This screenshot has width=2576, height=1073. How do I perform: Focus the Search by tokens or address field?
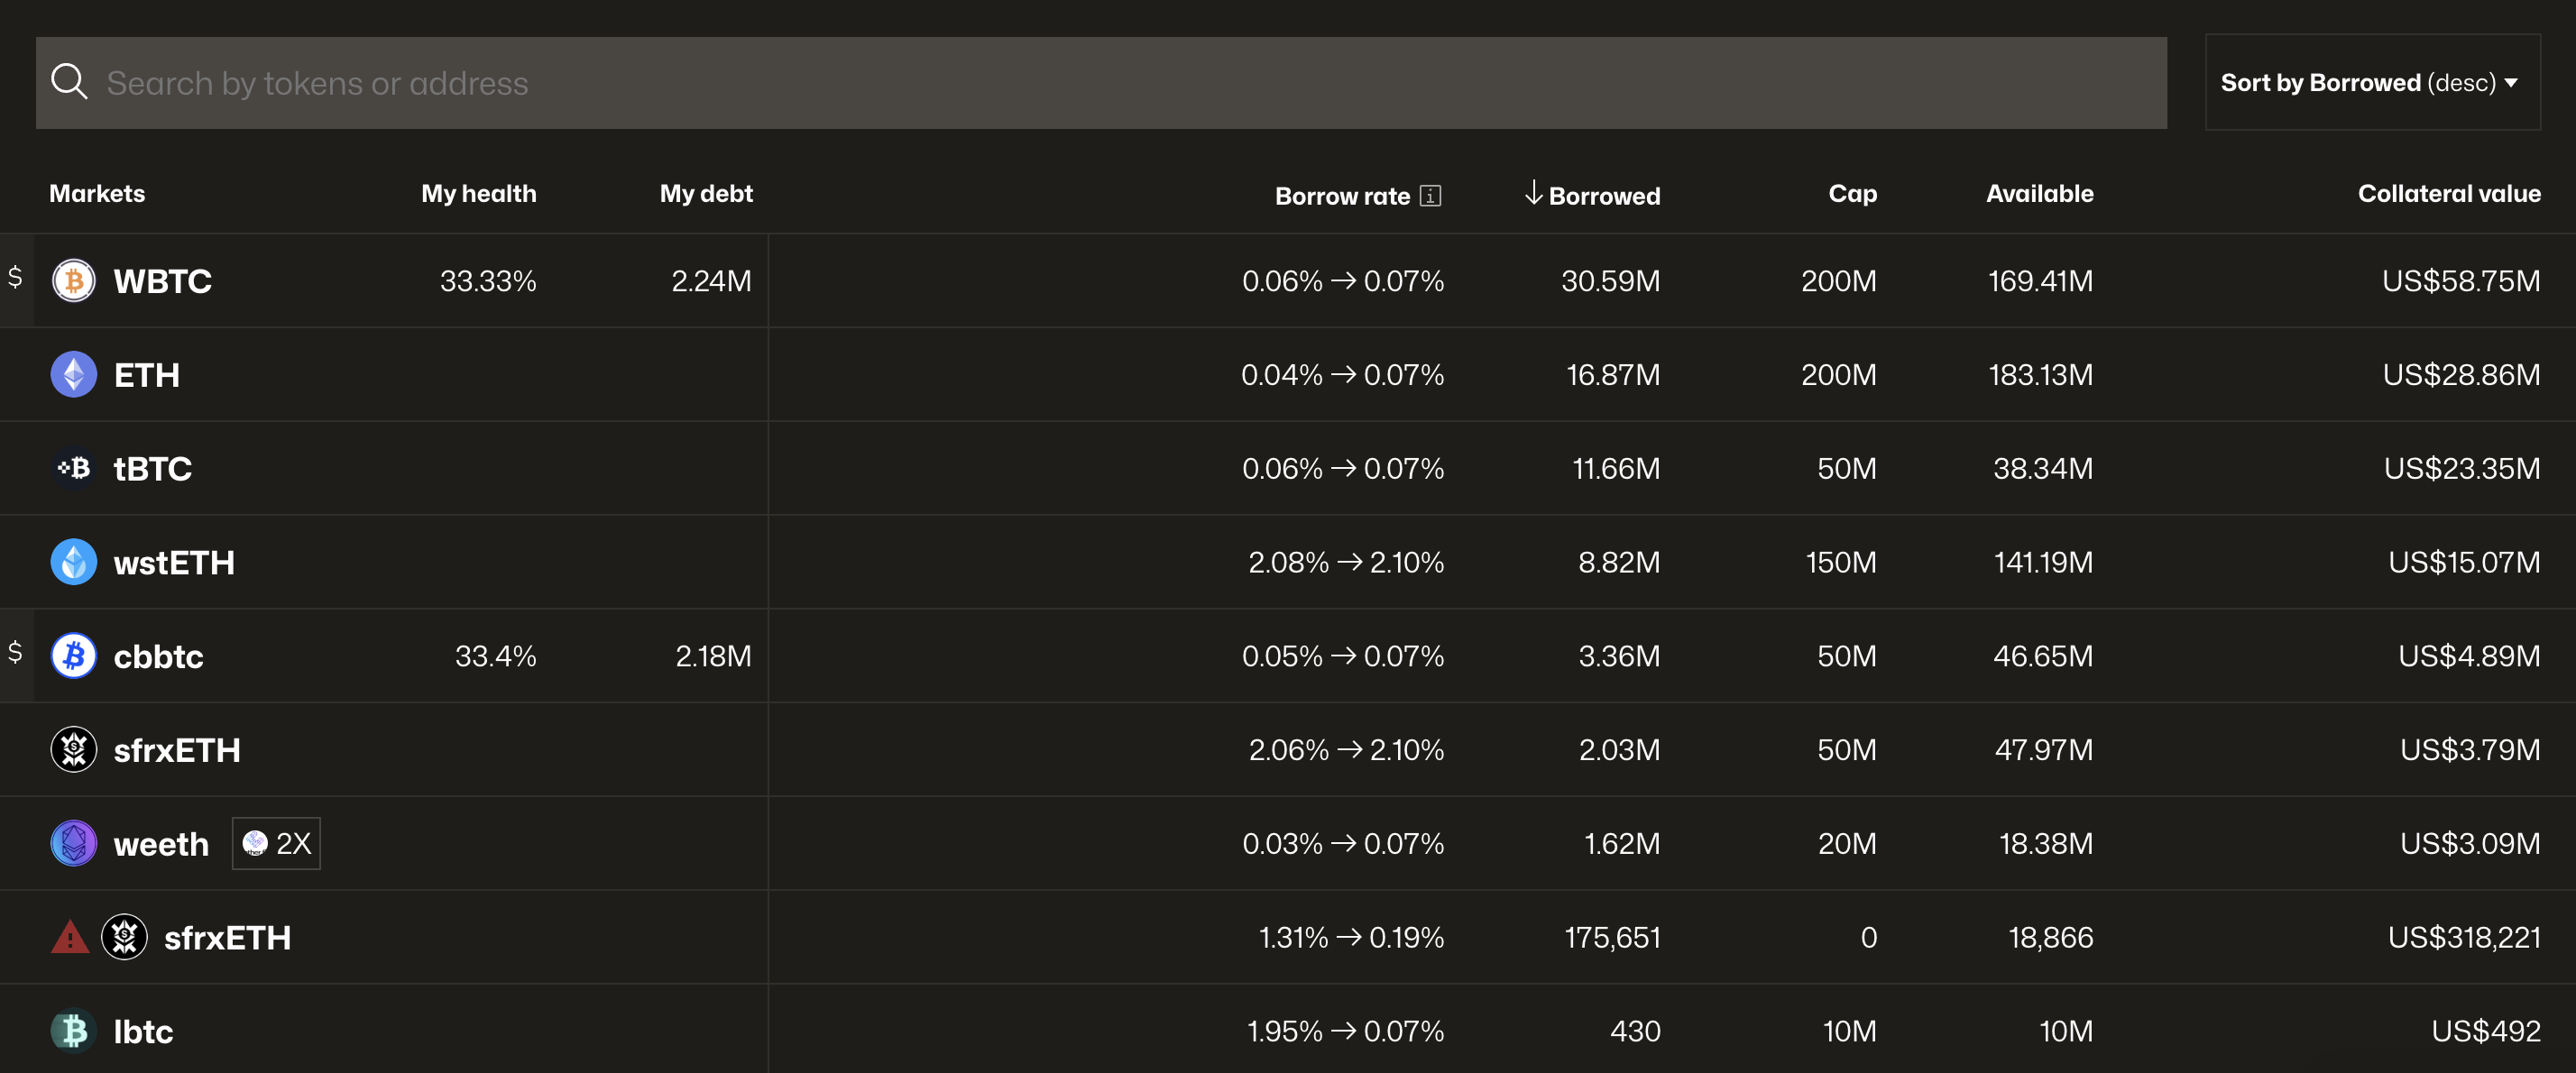click(1100, 83)
